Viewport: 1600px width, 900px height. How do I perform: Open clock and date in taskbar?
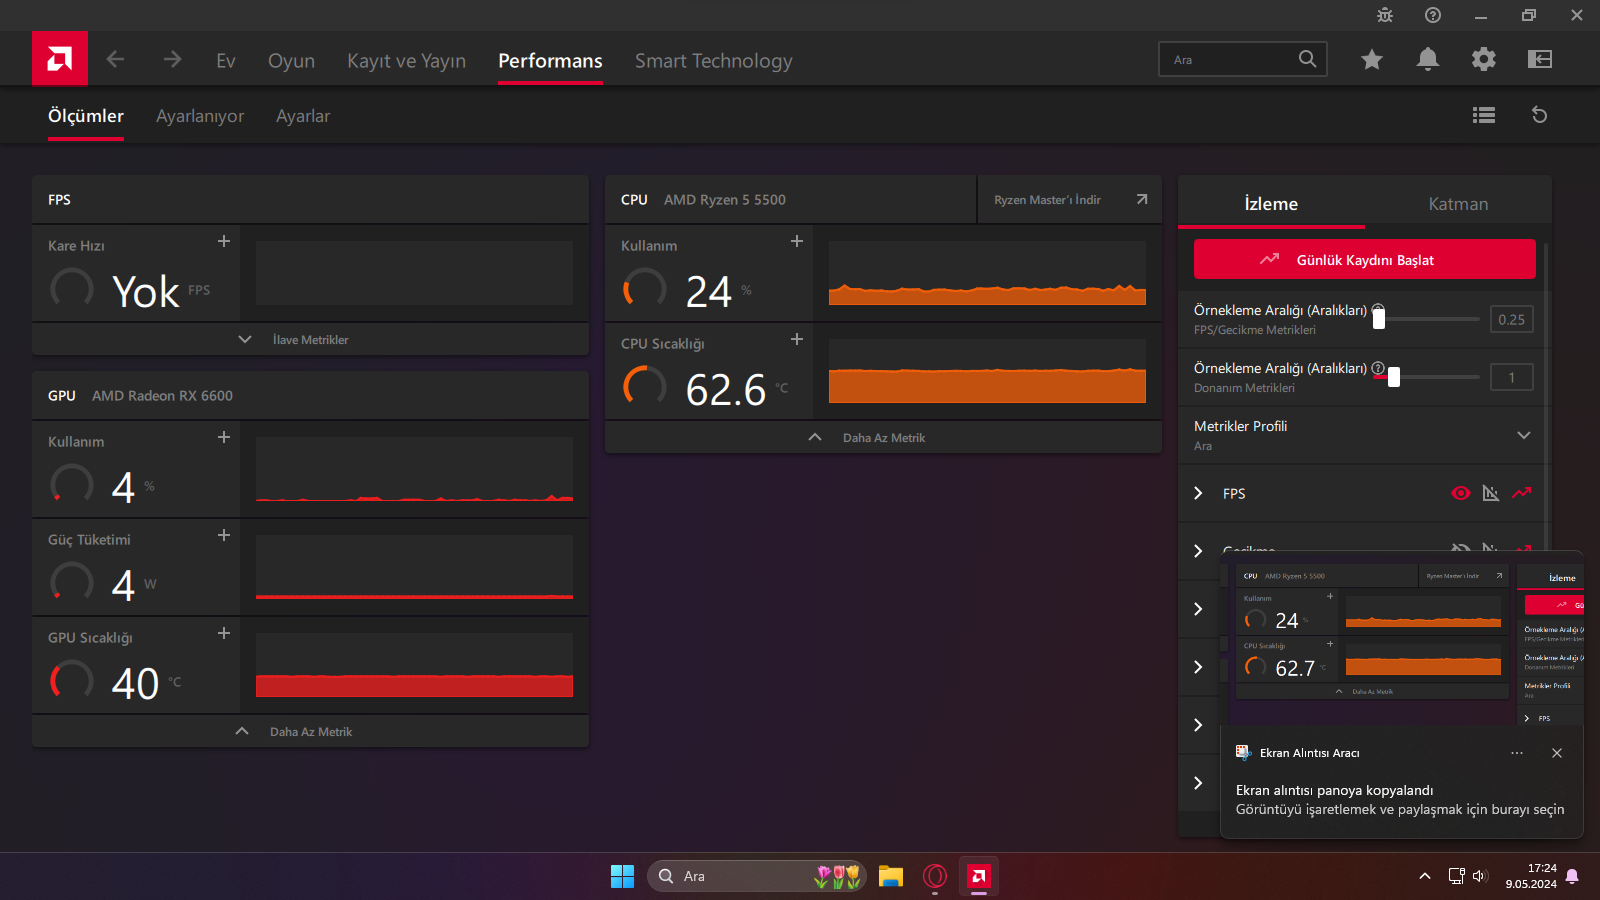(1531, 876)
